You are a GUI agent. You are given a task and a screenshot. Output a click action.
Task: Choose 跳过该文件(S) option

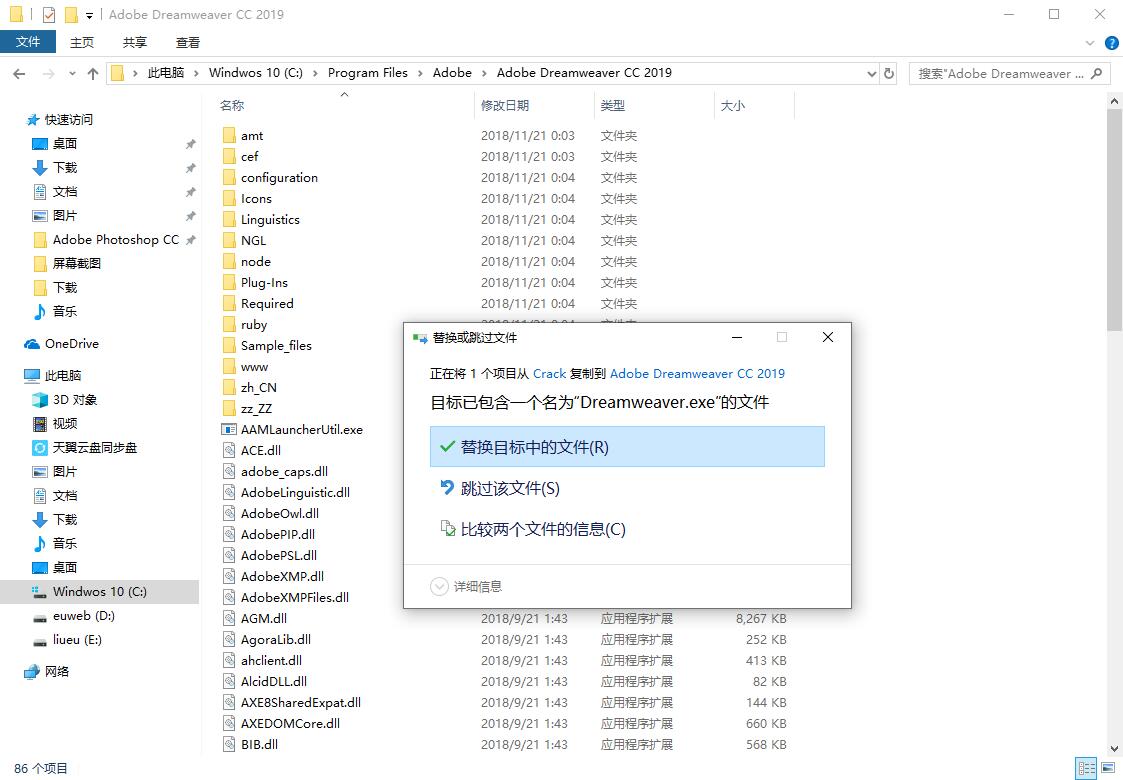pyautogui.click(x=627, y=488)
